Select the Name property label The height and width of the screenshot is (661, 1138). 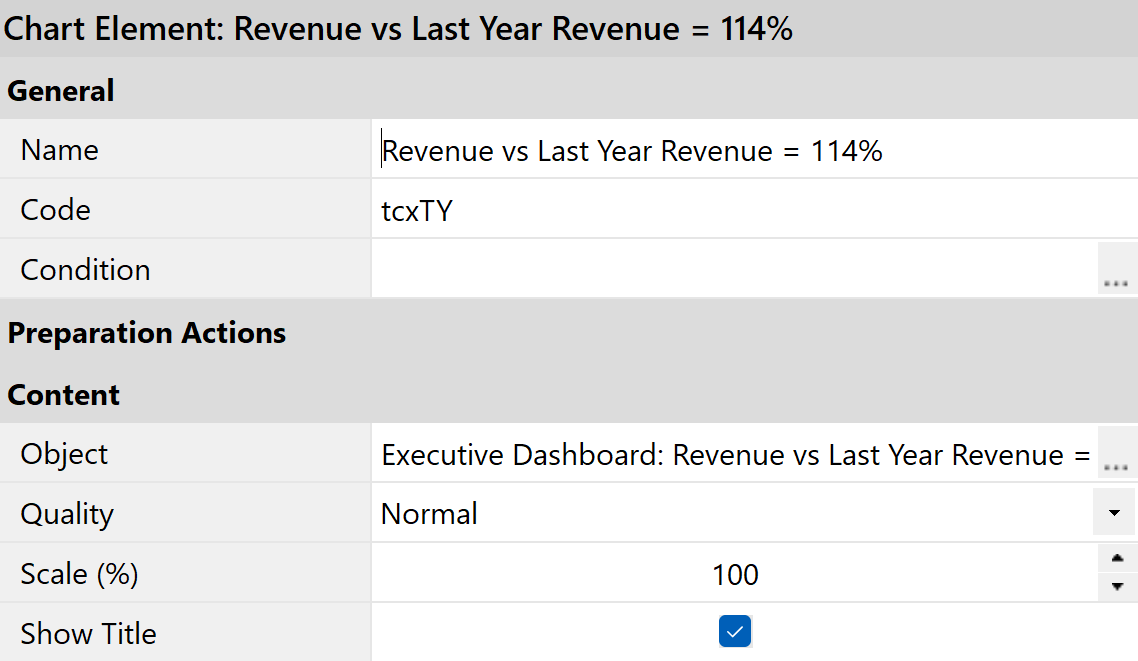(60, 151)
